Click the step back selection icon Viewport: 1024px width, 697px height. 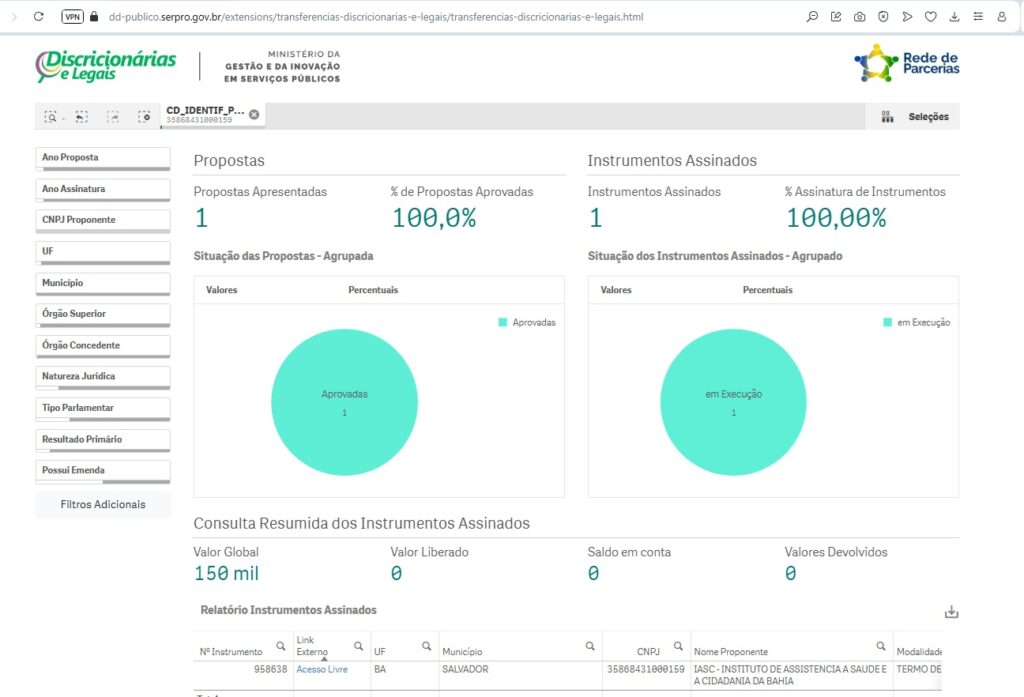tap(81, 117)
